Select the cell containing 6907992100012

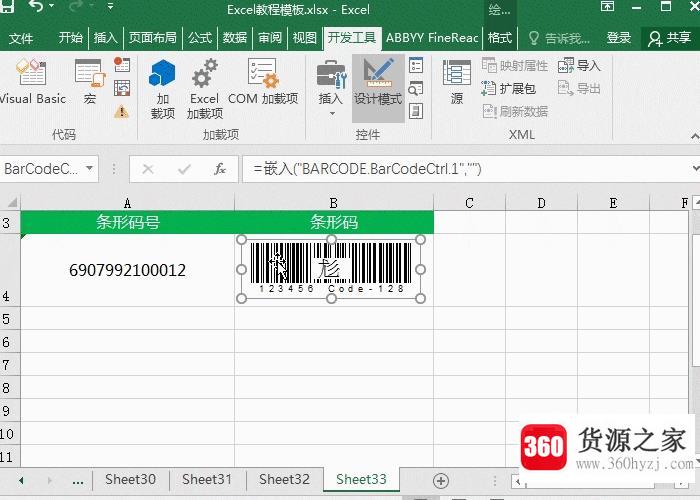click(128, 270)
